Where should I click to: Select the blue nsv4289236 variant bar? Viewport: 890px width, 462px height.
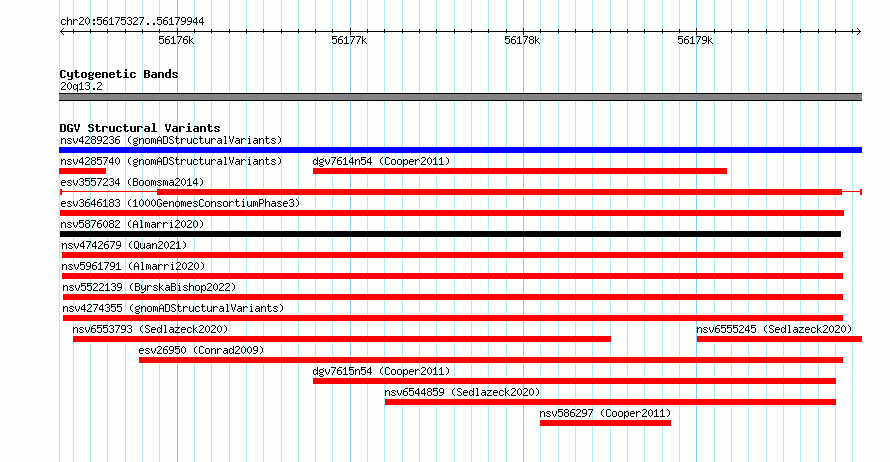[460, 150]
